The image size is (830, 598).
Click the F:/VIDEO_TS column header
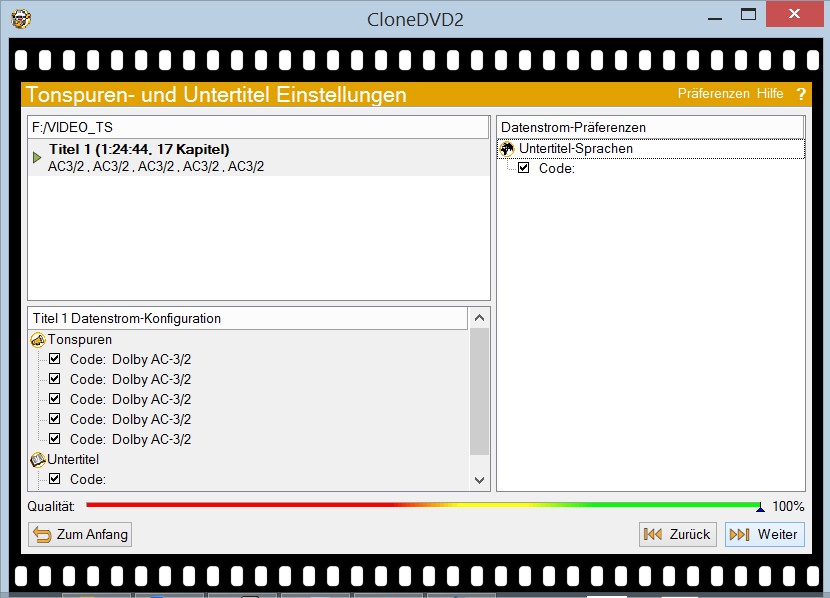tap(258, 128)
